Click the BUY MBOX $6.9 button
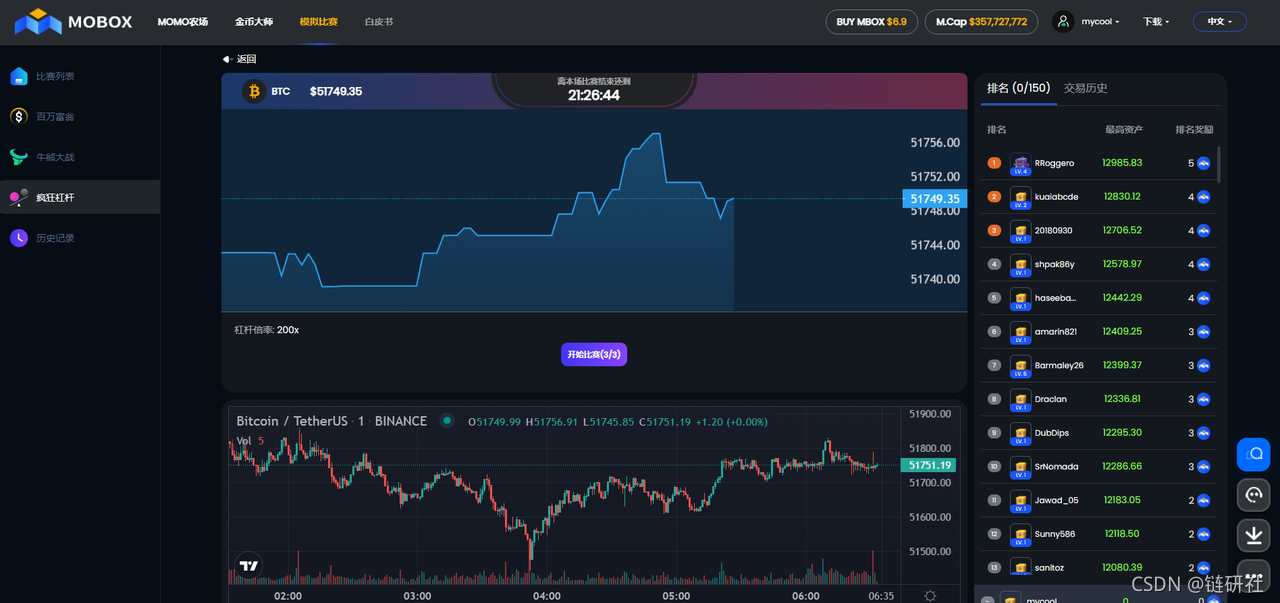The width and height of the screenshot is (1280, 603). (x=872, y=21)
